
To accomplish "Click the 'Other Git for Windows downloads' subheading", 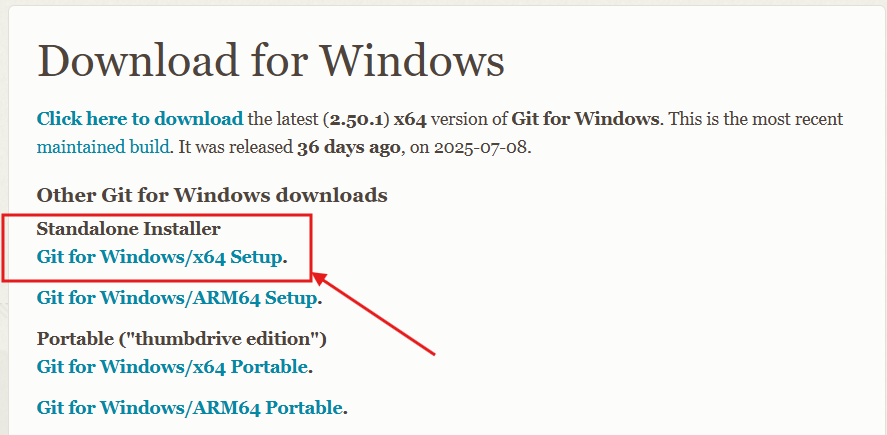I will click(x=211, y=195).
